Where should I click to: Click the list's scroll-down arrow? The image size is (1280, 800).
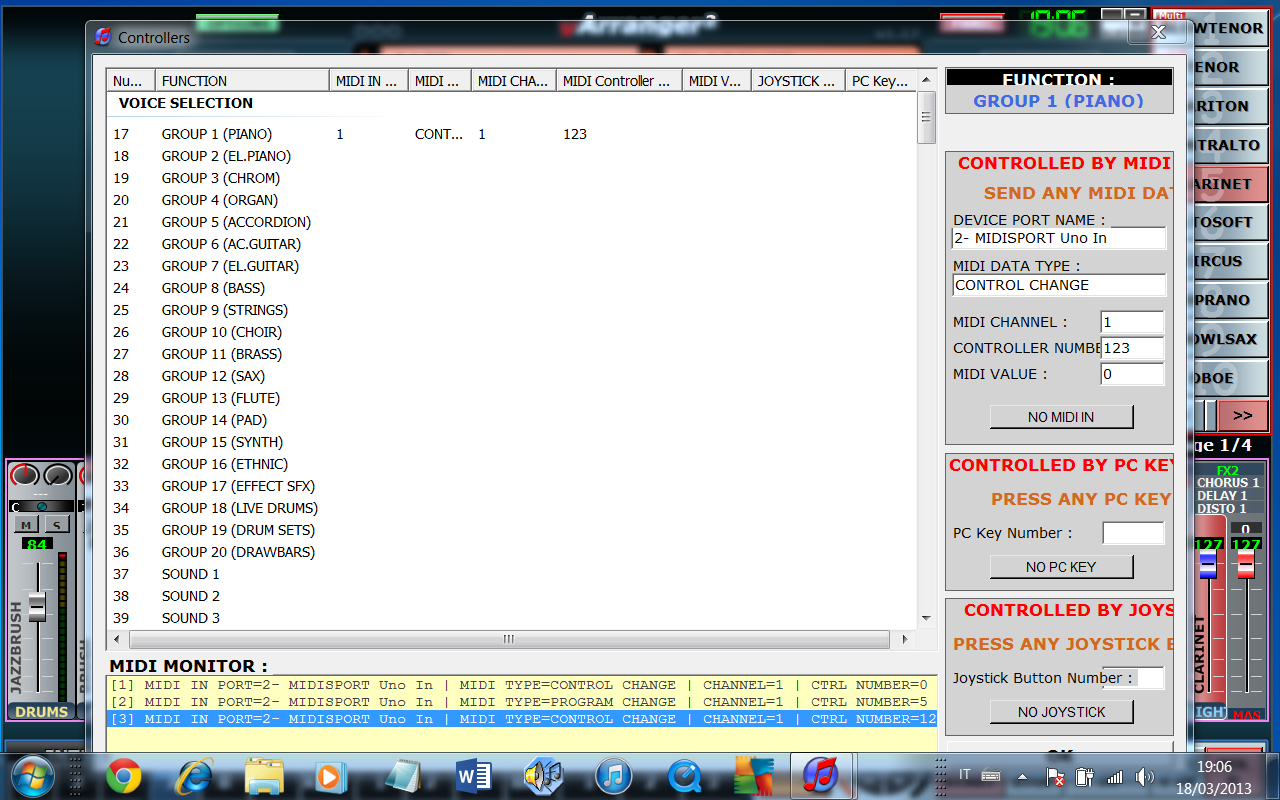coord(927,622)
